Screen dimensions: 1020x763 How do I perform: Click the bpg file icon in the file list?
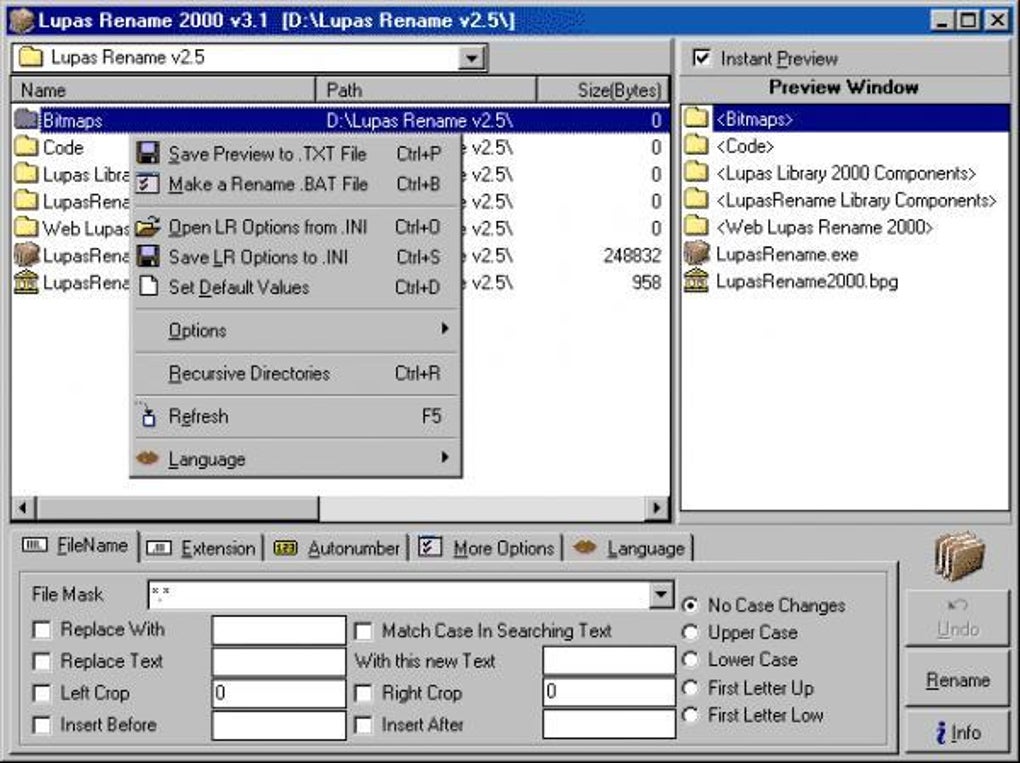[26, 282]
